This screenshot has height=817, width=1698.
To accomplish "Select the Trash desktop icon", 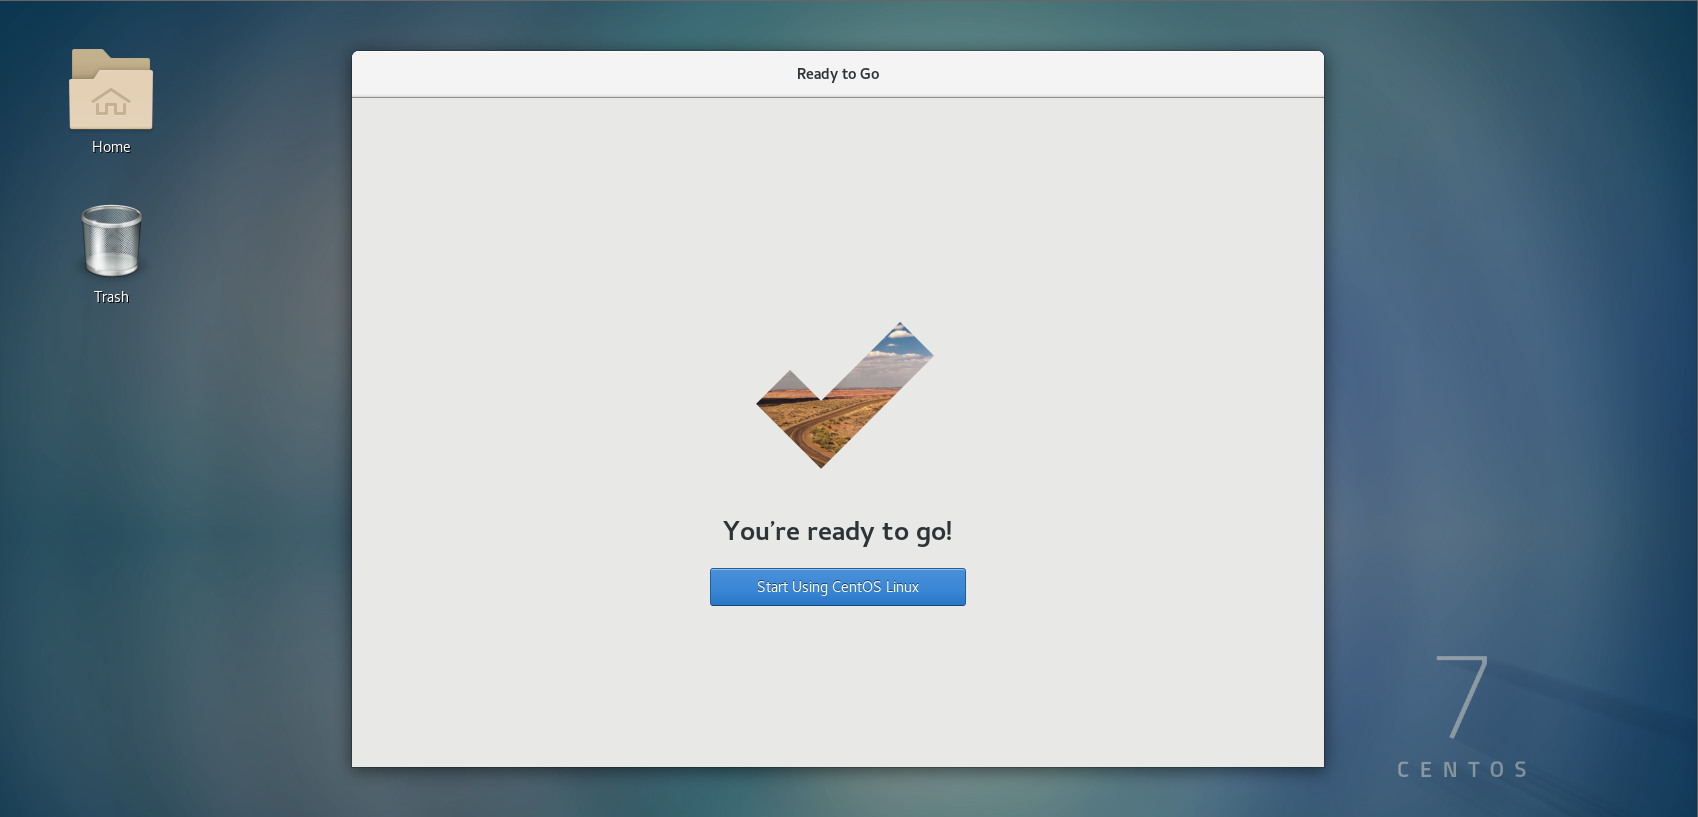I will click(x=111, y=241).
